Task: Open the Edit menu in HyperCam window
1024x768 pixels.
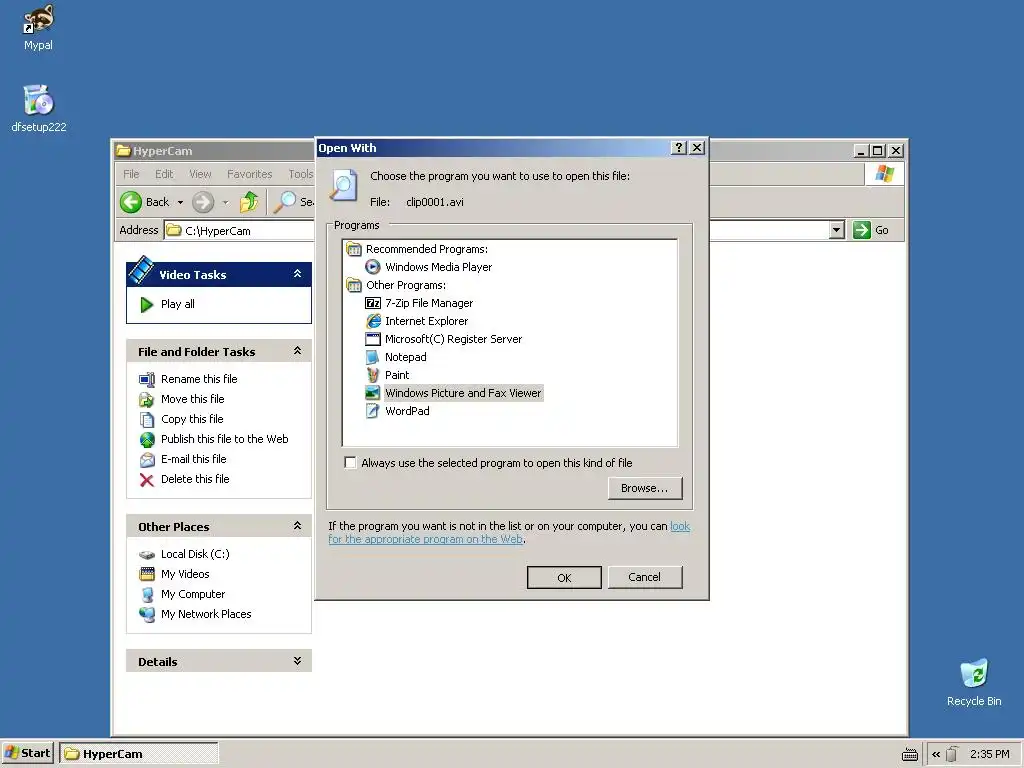Action: point(164,174)
